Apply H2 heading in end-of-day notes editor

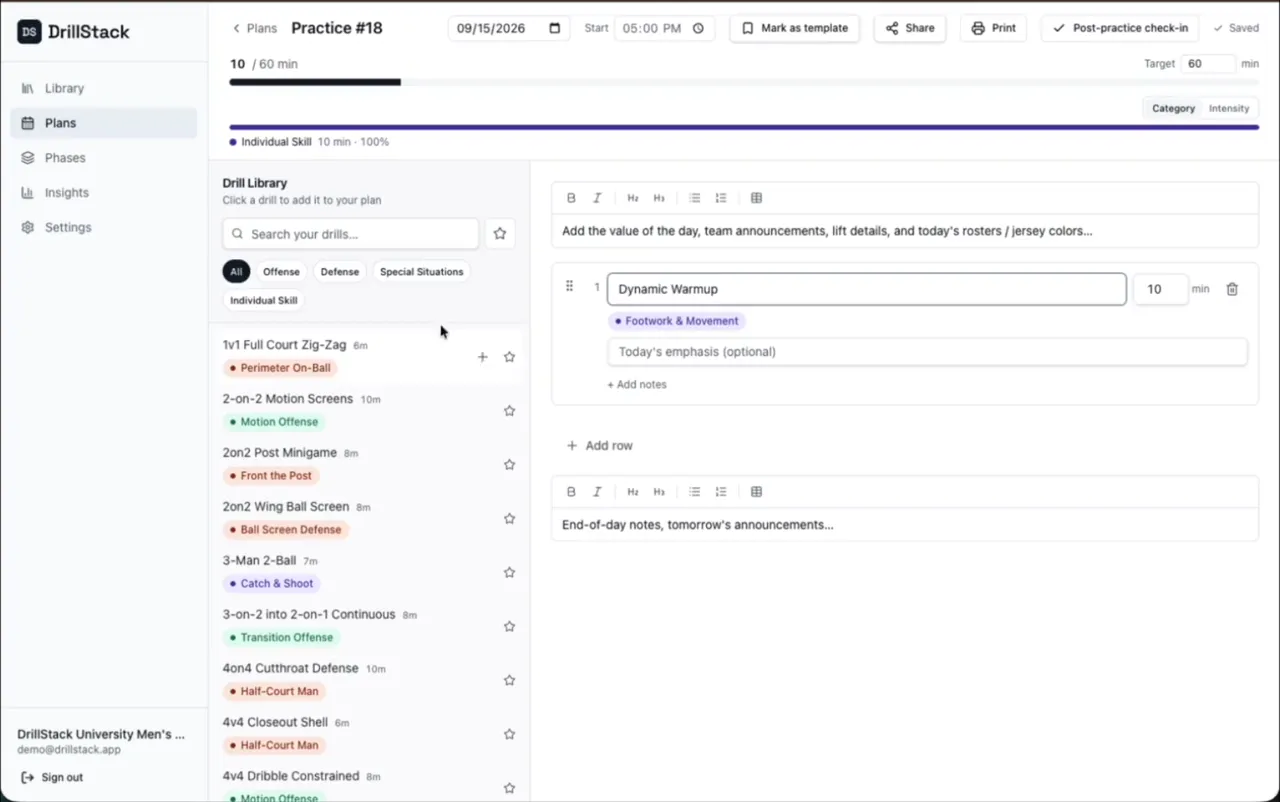[633, 492]
